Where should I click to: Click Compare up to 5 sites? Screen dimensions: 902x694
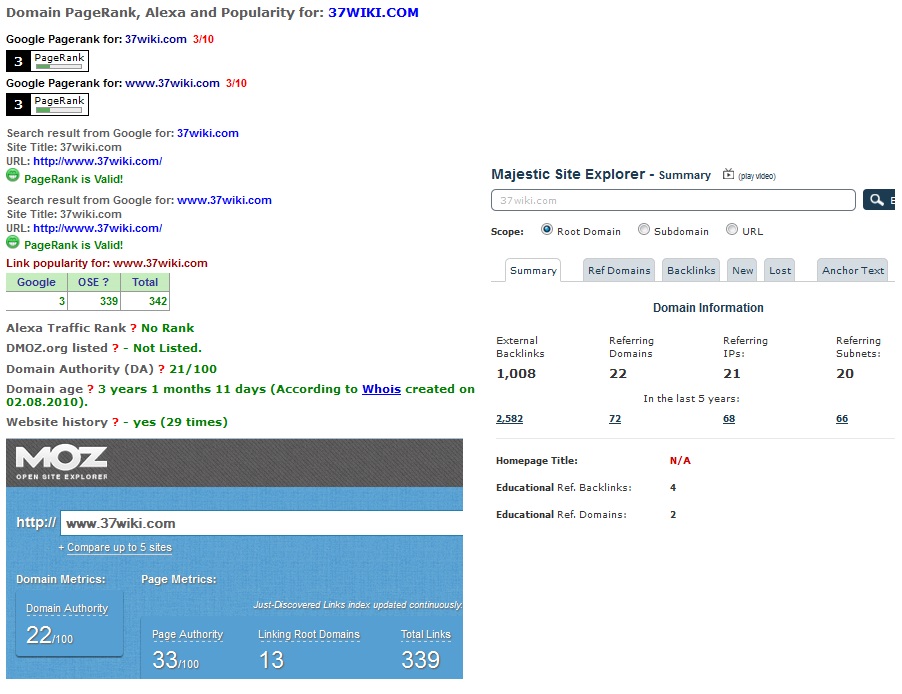tap(119, 547)
